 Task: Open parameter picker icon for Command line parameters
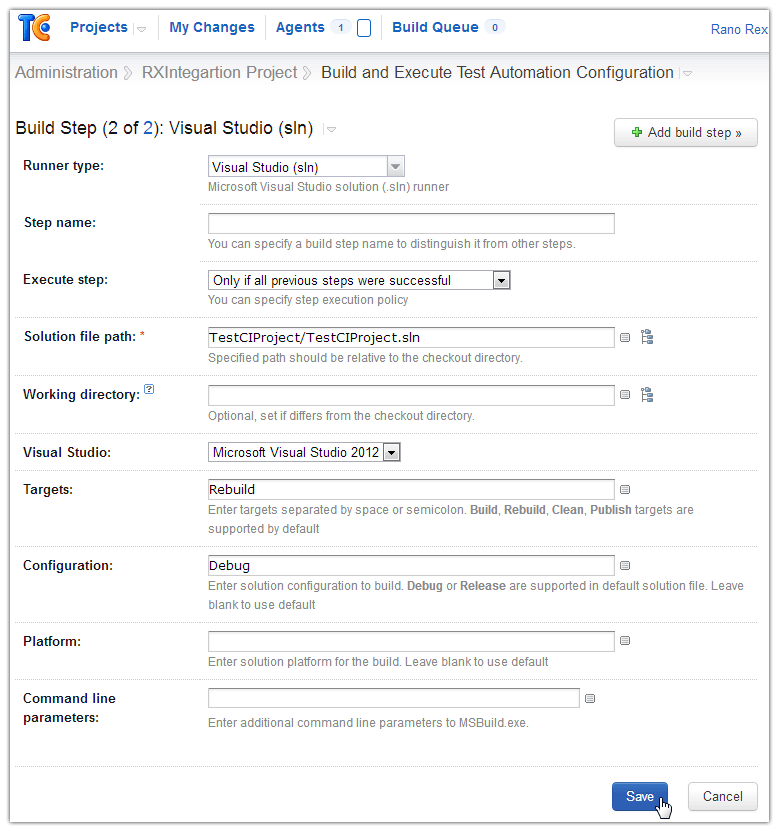click(x=590, y=699)
